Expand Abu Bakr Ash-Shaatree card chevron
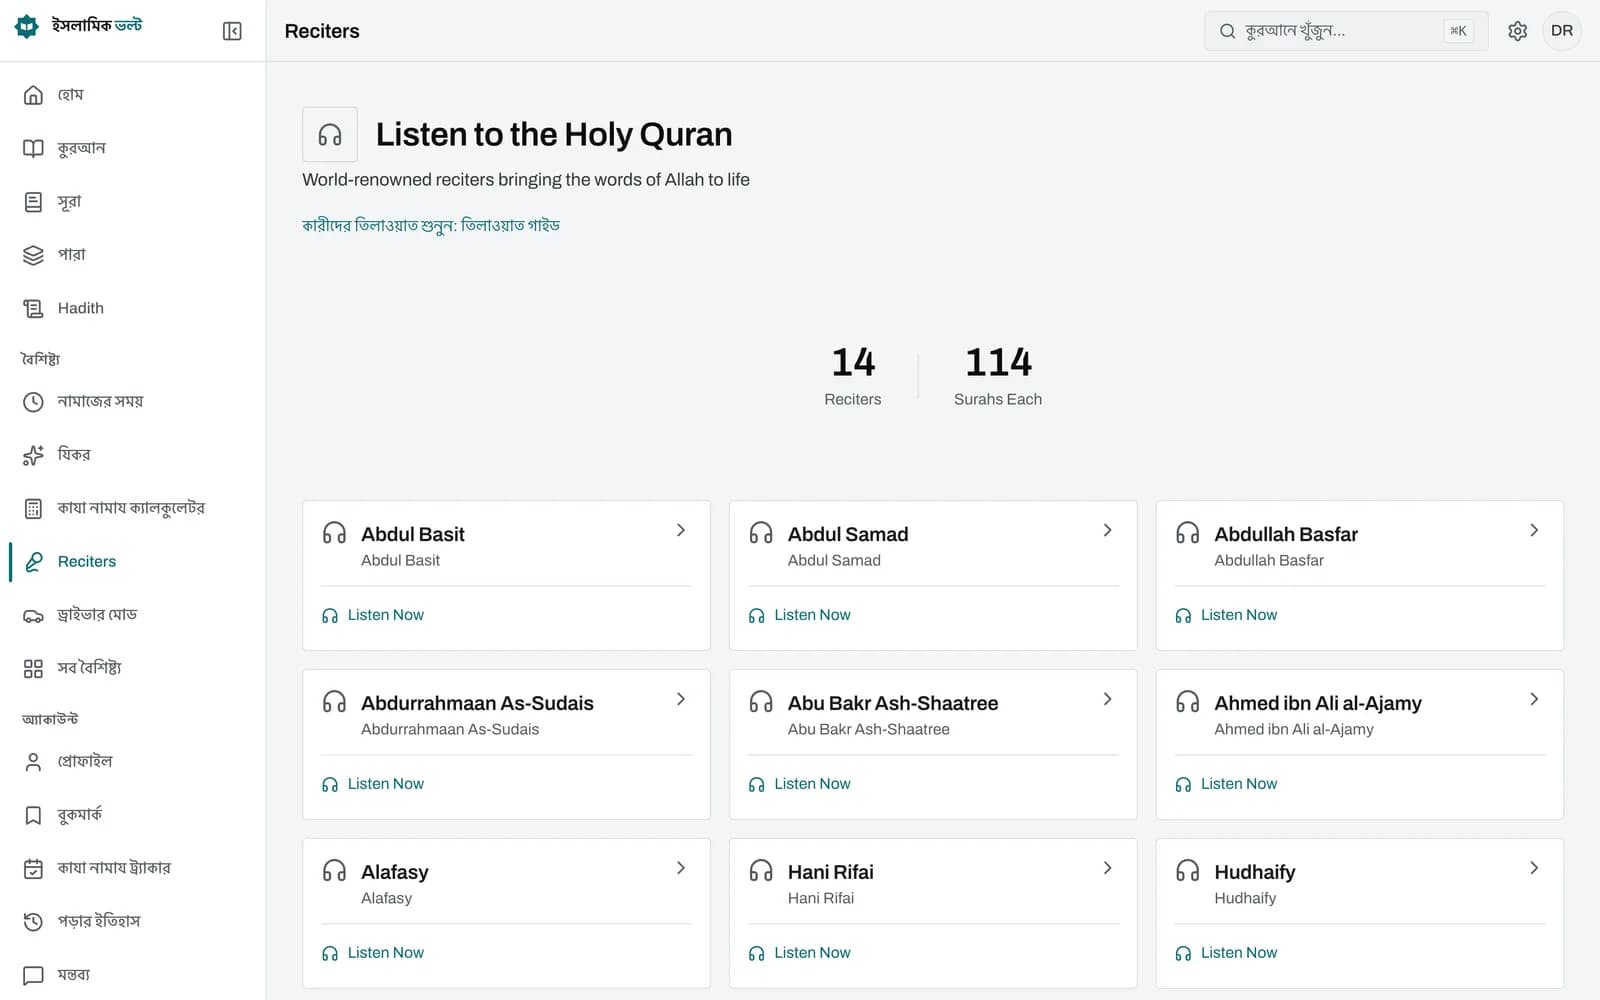This screenshot has width=1600, height=1000. [x=1107, y=699]
